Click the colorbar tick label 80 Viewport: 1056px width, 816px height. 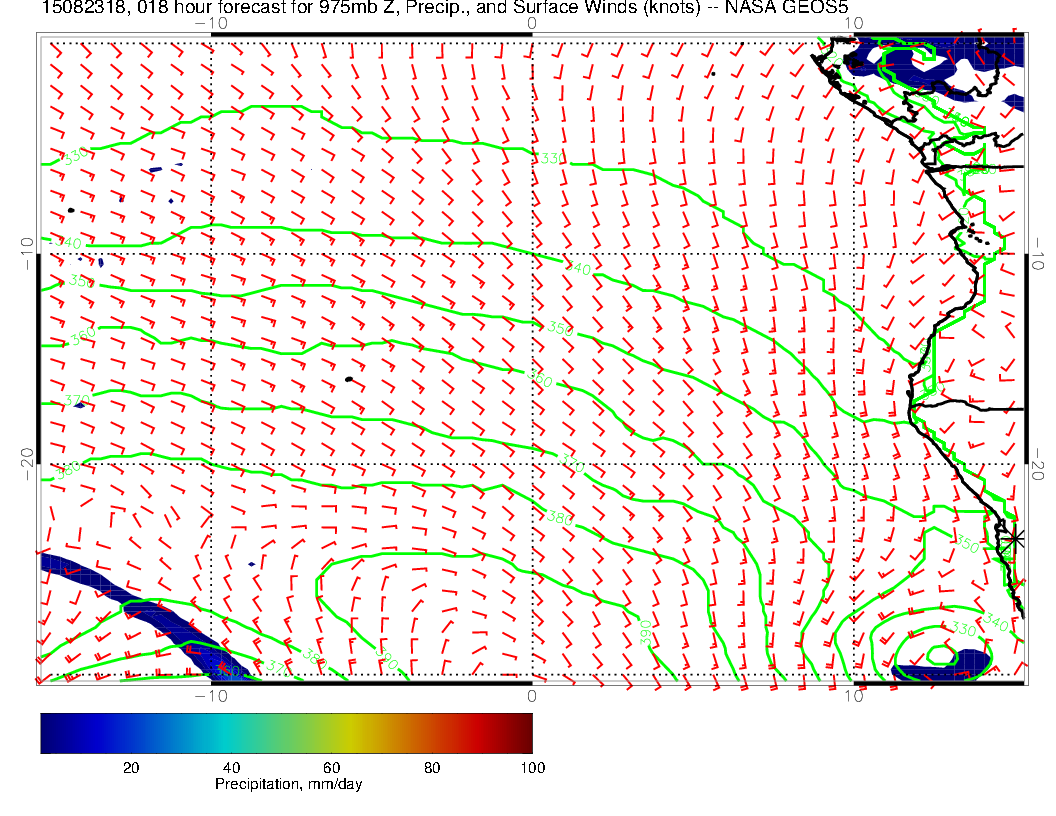(431, 767)
